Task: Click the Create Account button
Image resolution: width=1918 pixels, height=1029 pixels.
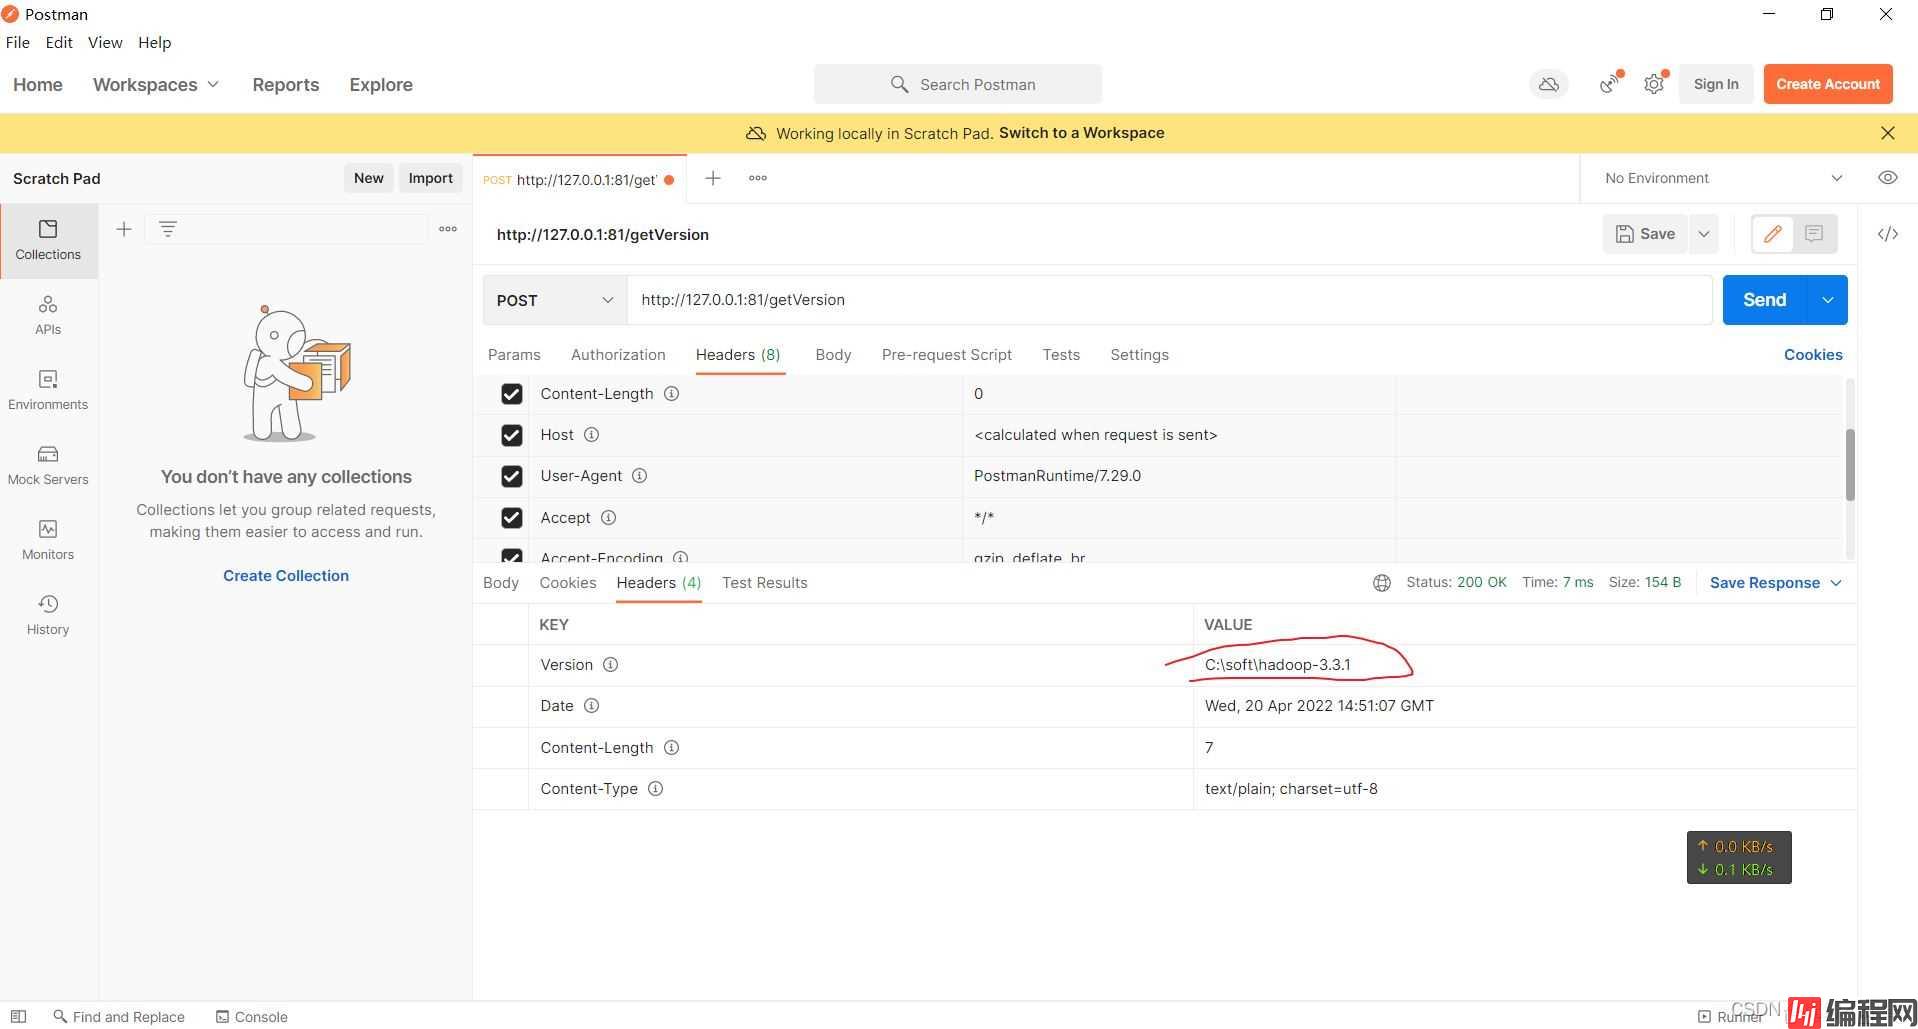Action: (1828, 84)
